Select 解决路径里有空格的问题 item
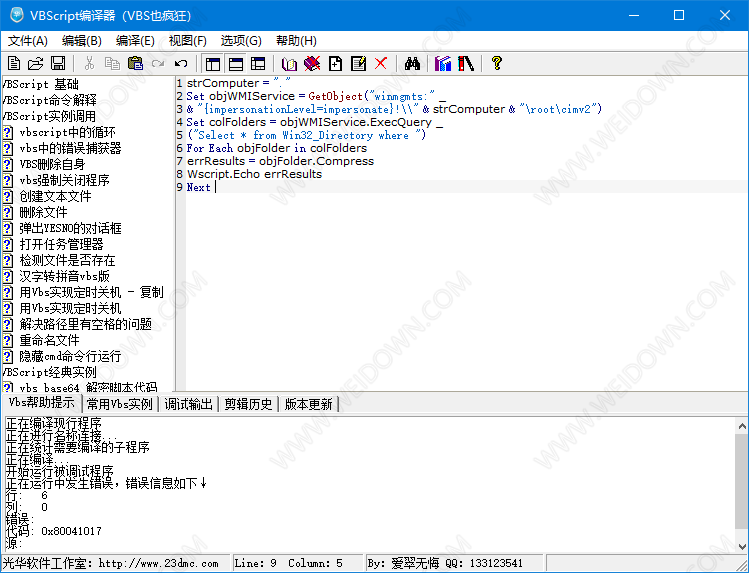This screenshot has height=573, width=749. coord(86,324)
